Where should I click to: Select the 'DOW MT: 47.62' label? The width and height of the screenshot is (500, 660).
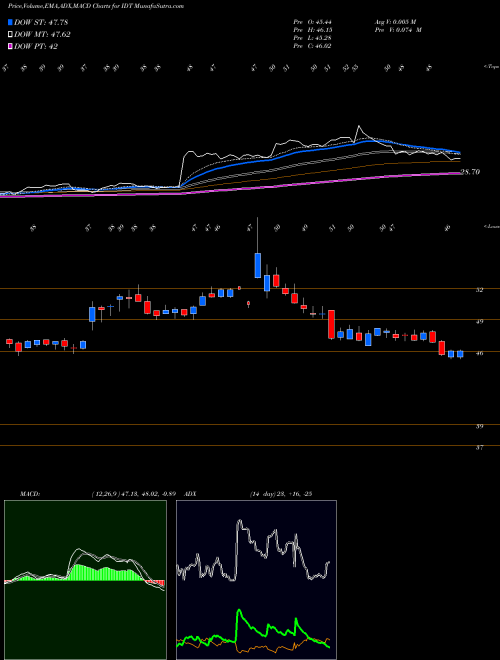coord(42,35)
